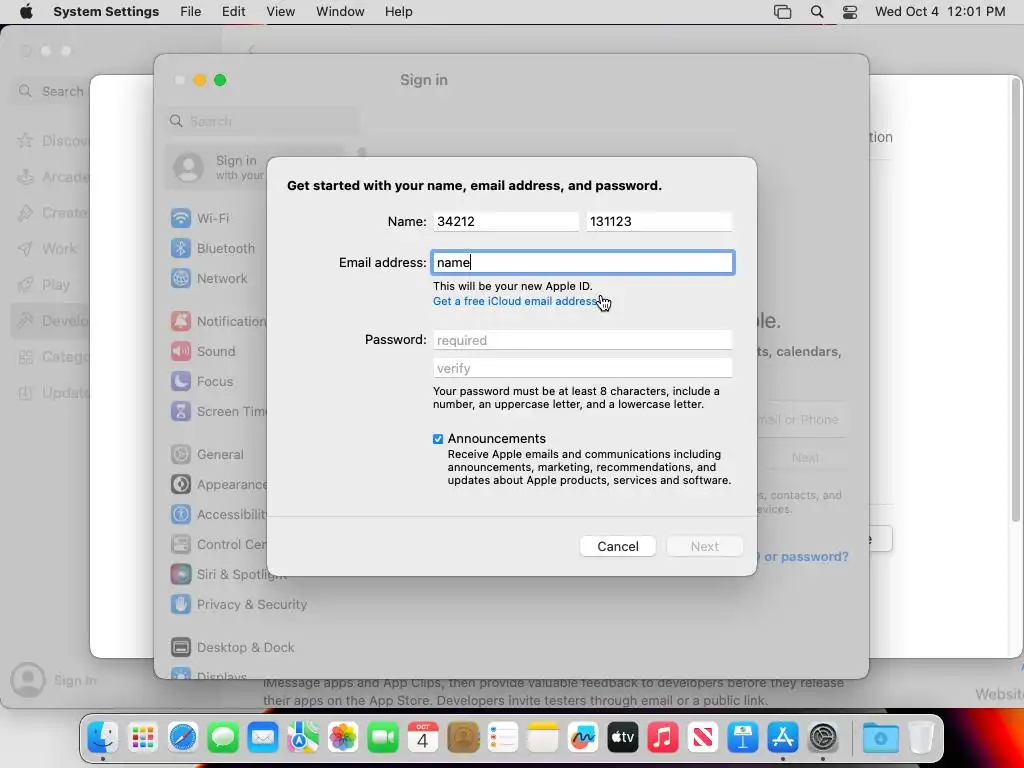
Task: Open the Window menu
Action: [340, 12]
